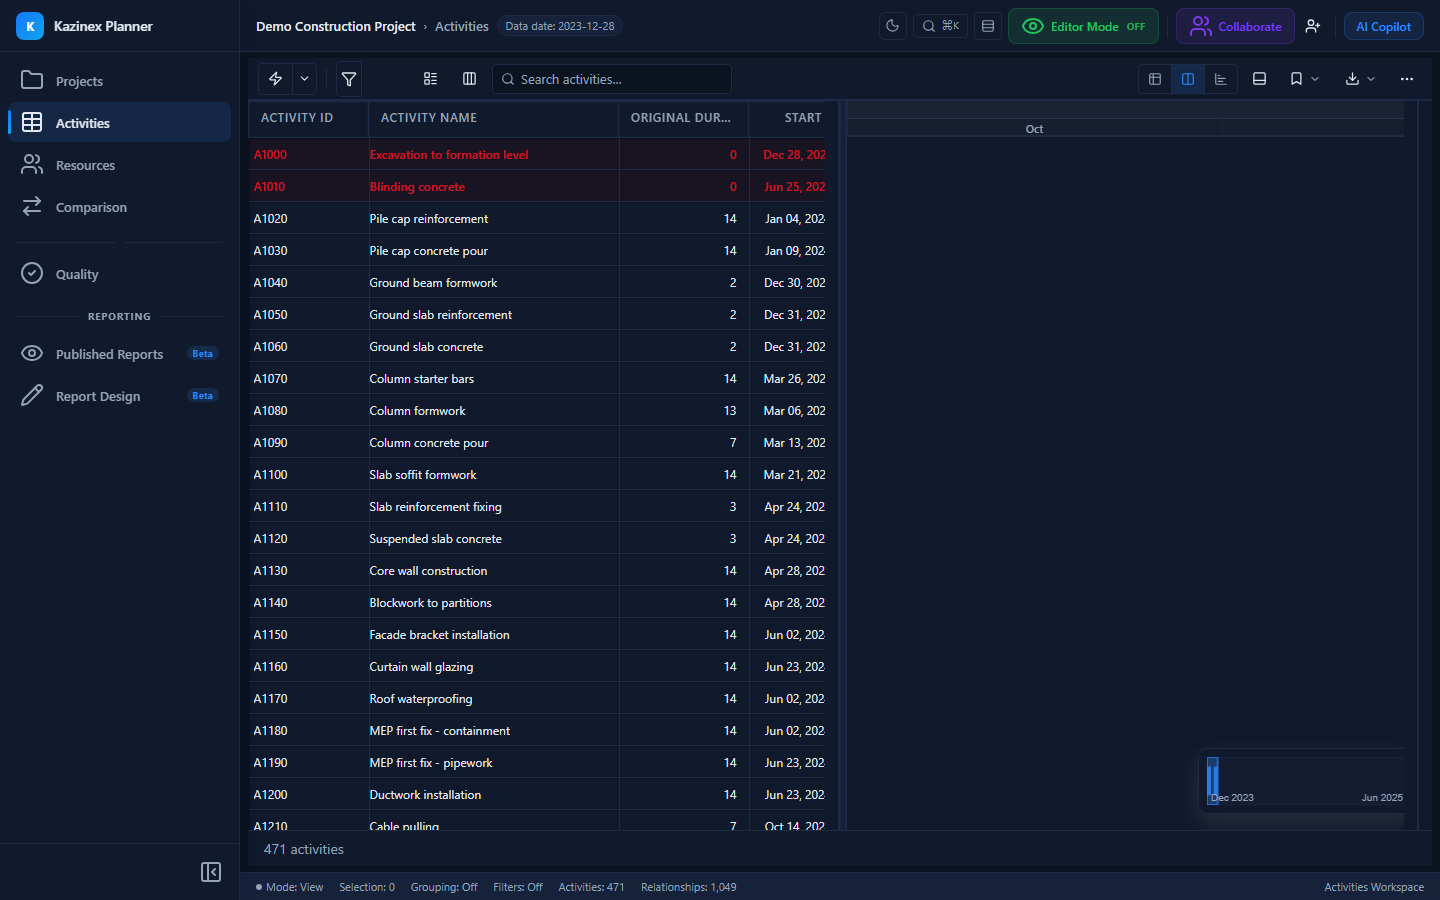This screenshot has width=1440, height=900.
Task: Open the bookmark views dropdown
Action: click(x=1305, y=79)
